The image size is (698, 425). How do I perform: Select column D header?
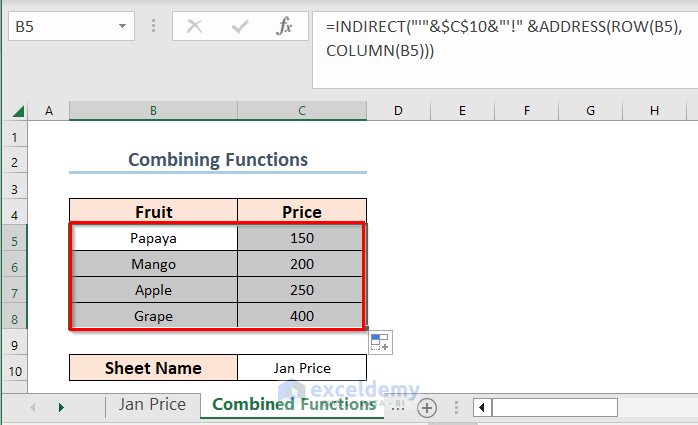[x=398, y=110]
